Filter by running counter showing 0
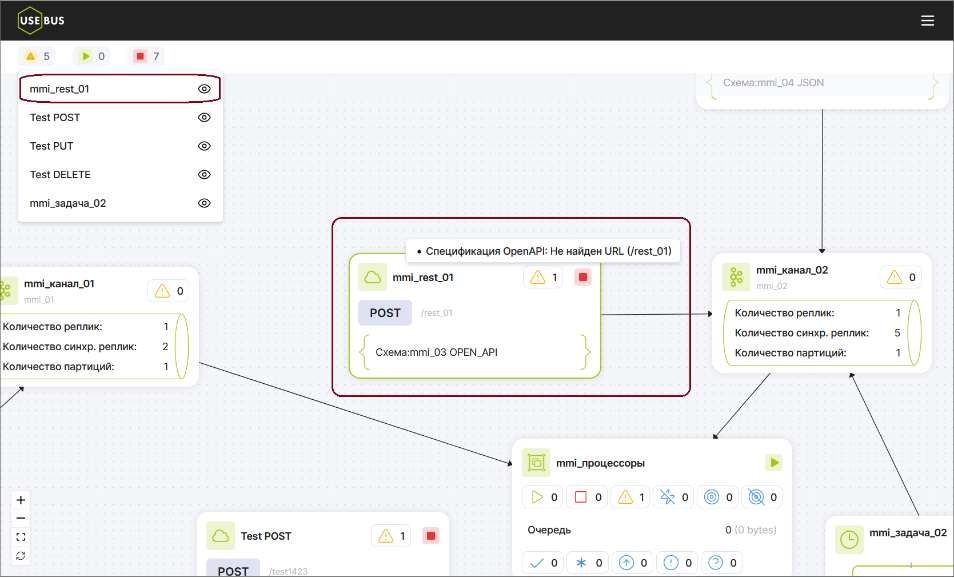The width and height of the screenshot is (954, 578). click(x=92, y=56)
